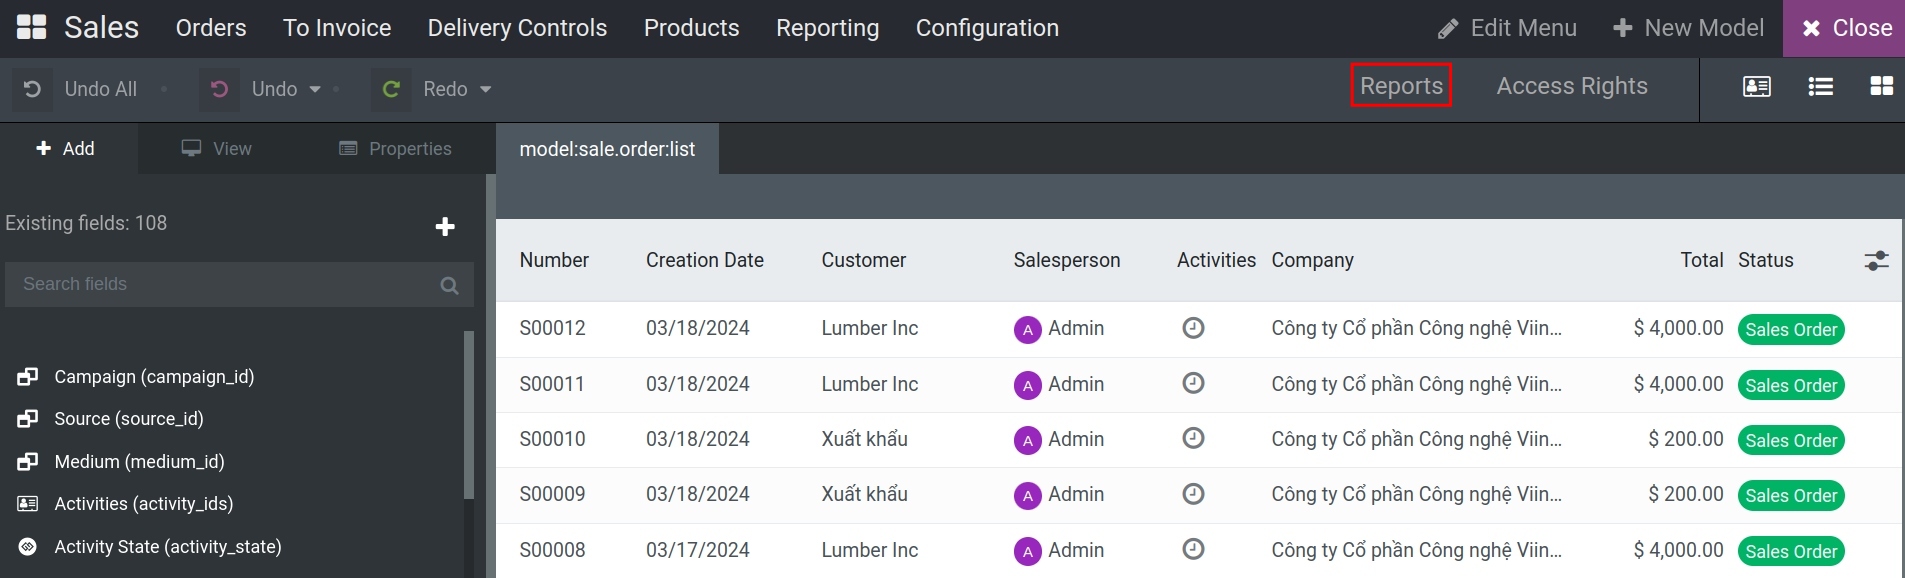
Task: Sort by Salesperson column header
Action: (1067, 260)
